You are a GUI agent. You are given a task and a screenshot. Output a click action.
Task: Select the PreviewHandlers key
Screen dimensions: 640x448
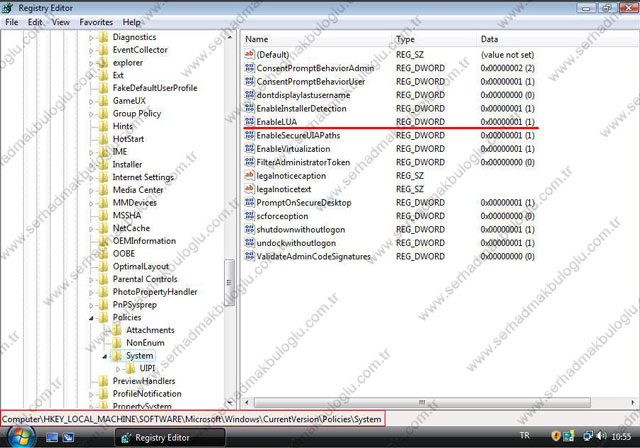tap(144, 381)
